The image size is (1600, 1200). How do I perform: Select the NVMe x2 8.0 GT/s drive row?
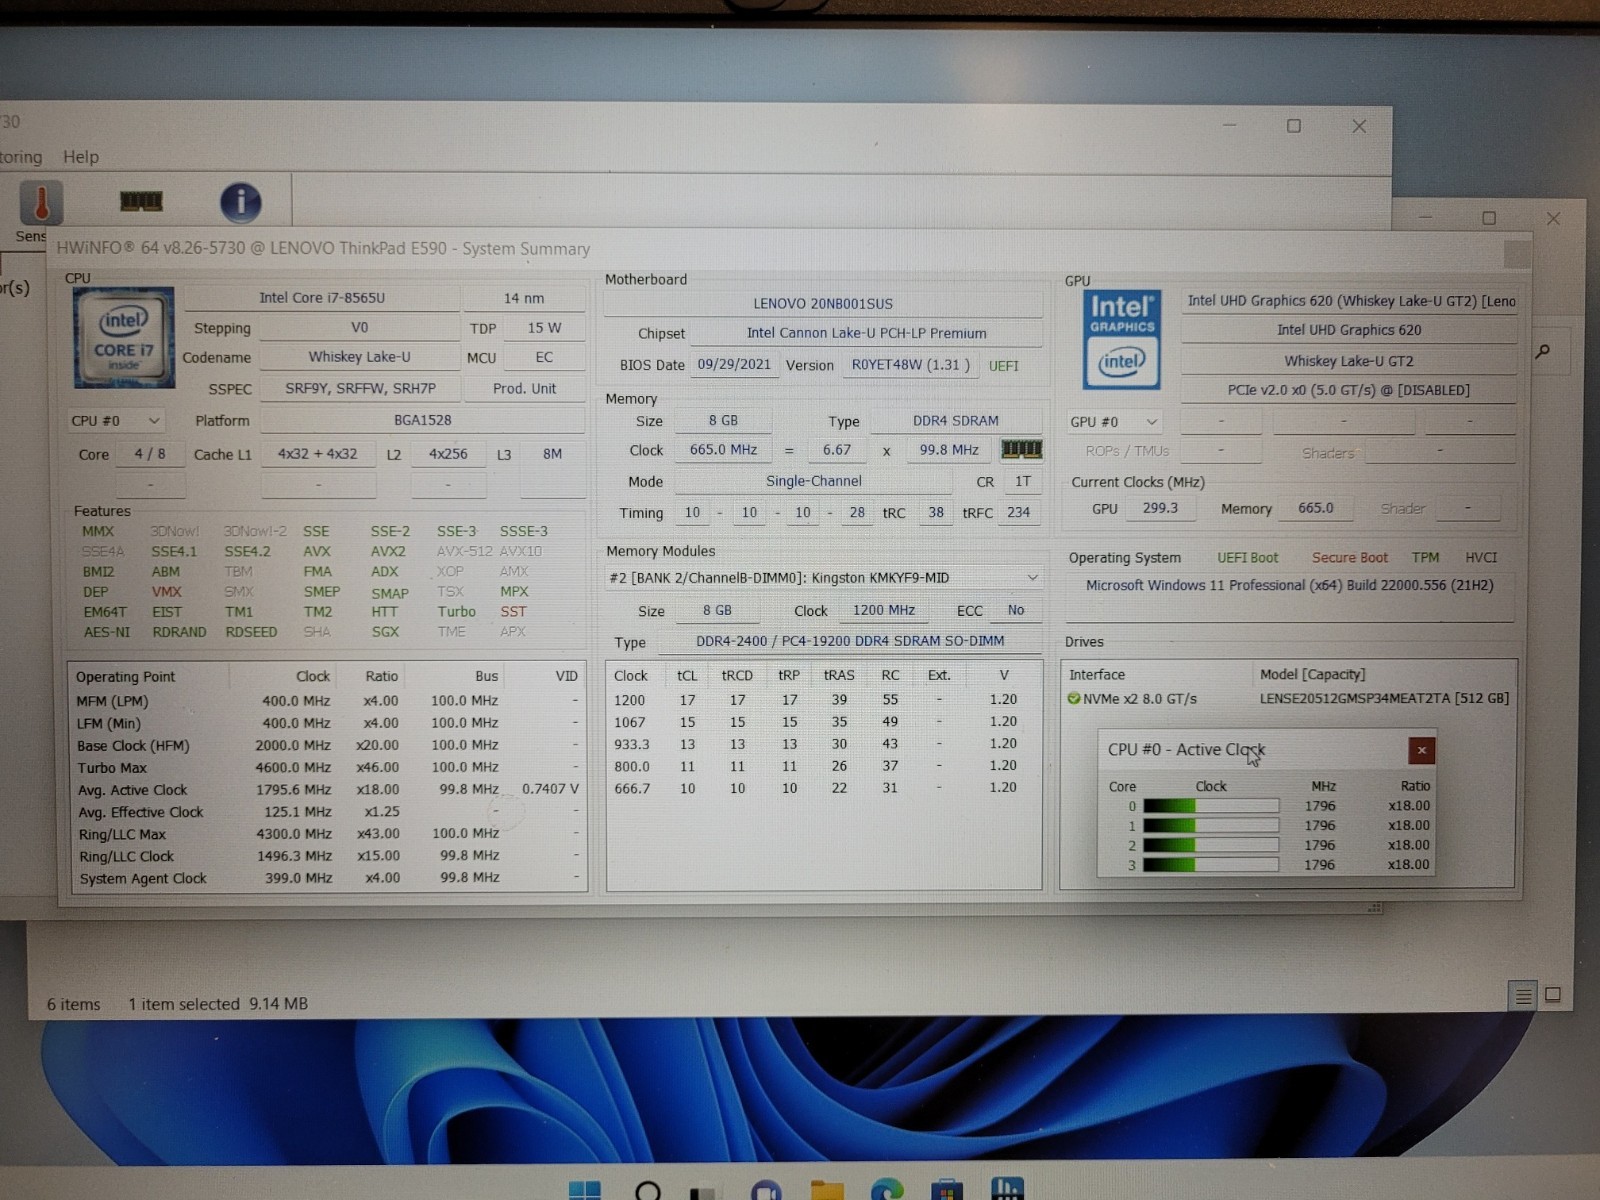click(x=1288, y=699)
